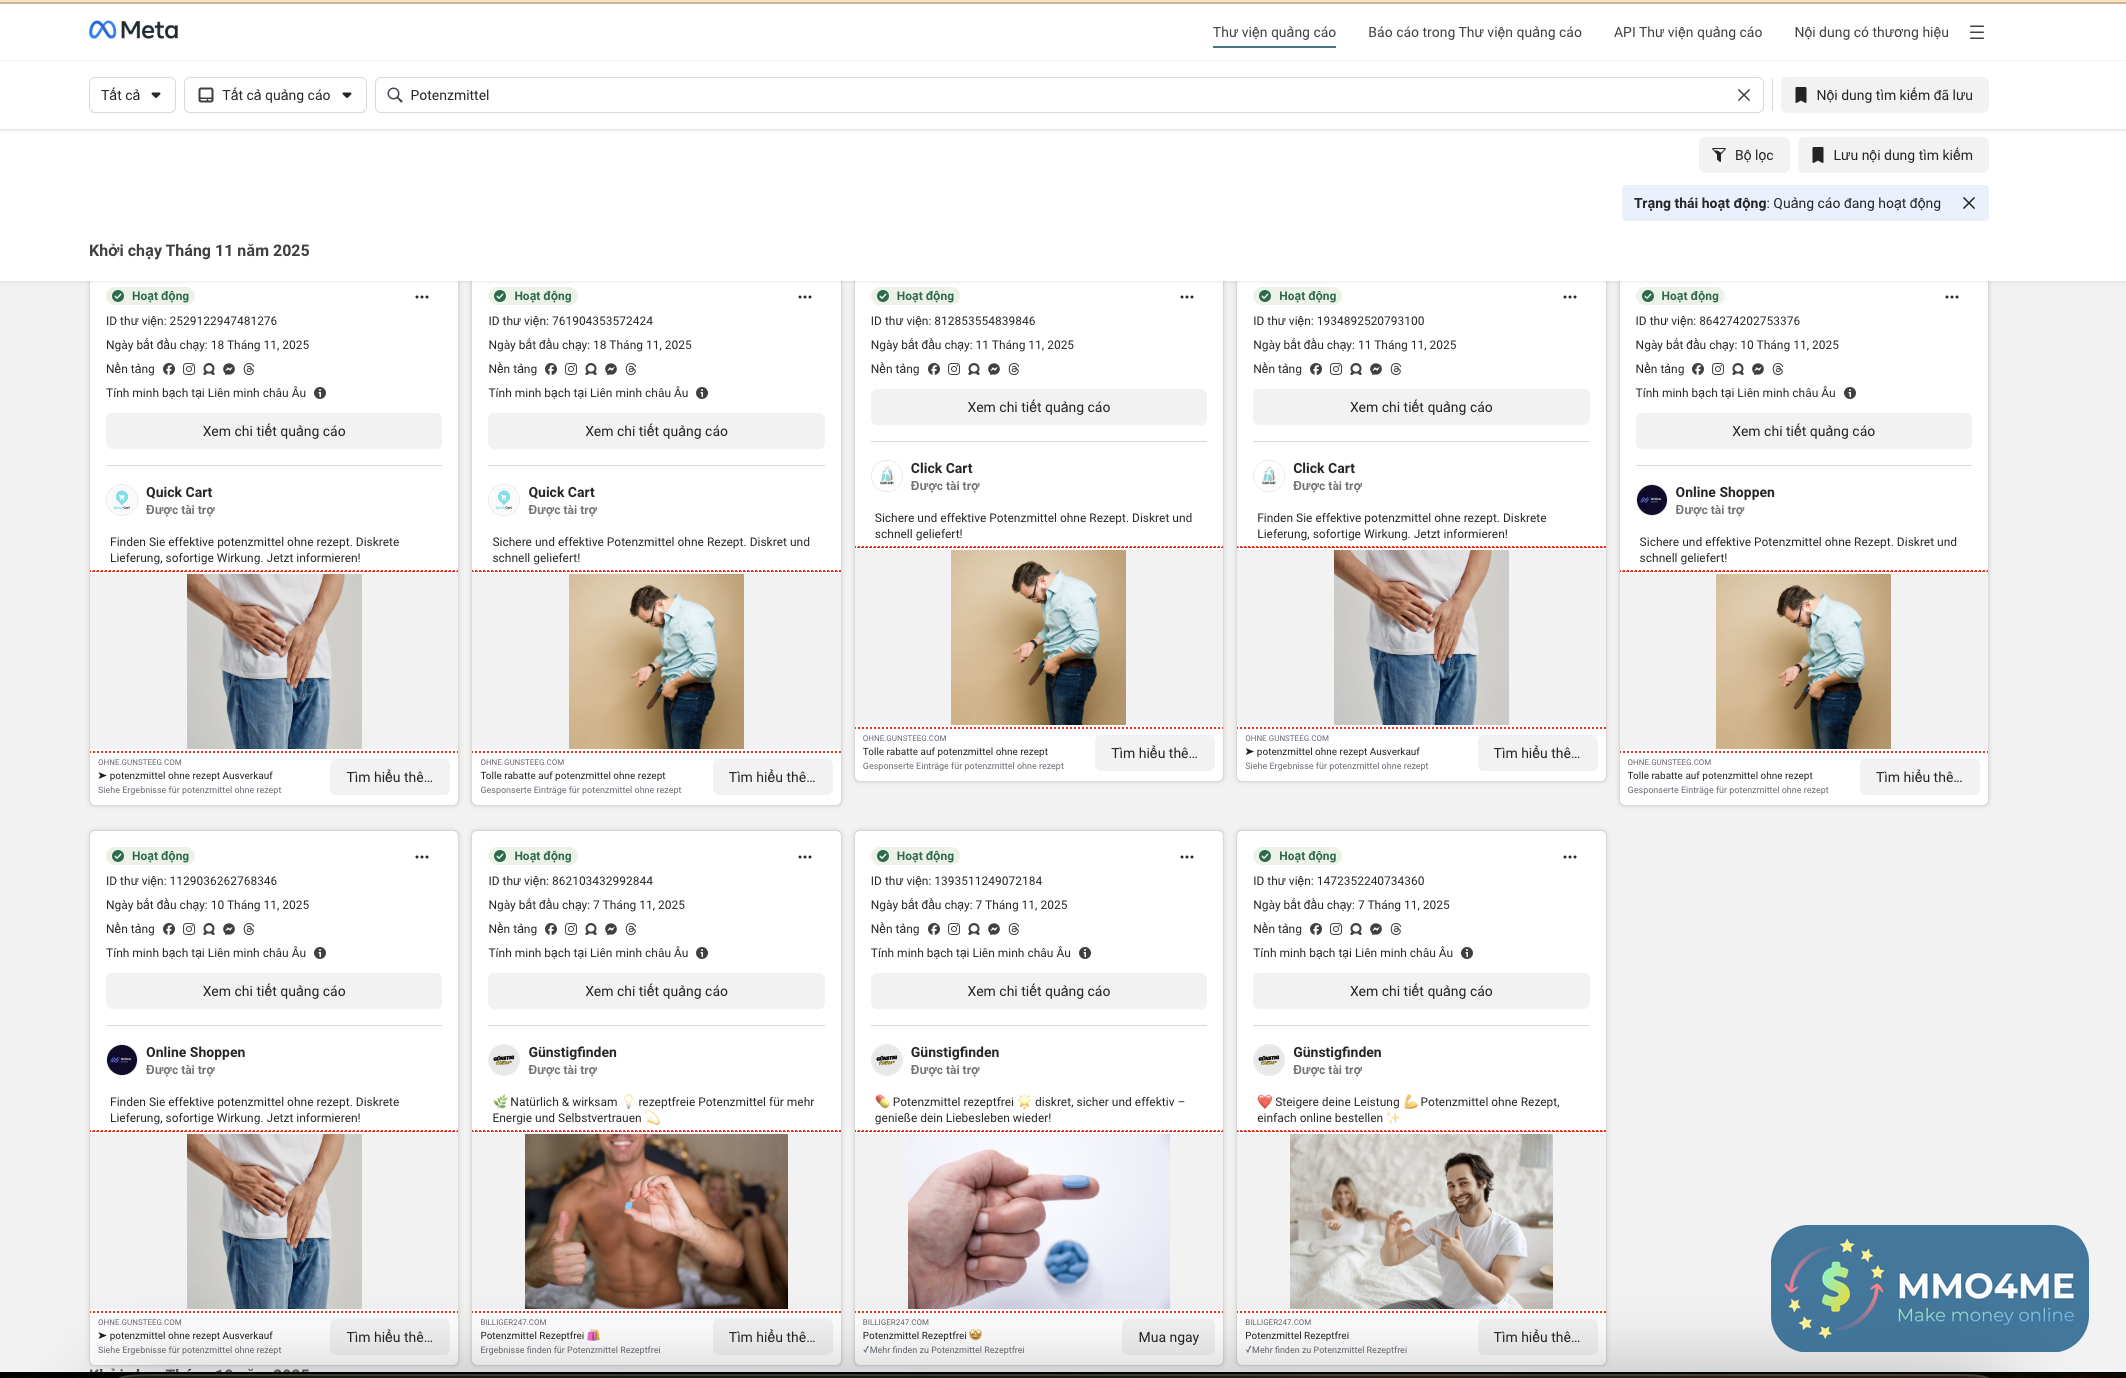Click the bookmark Lưu nội dung tìm kiếm button
The height and width of the screenshot is (1378, 2126).
coord(1892,155)
